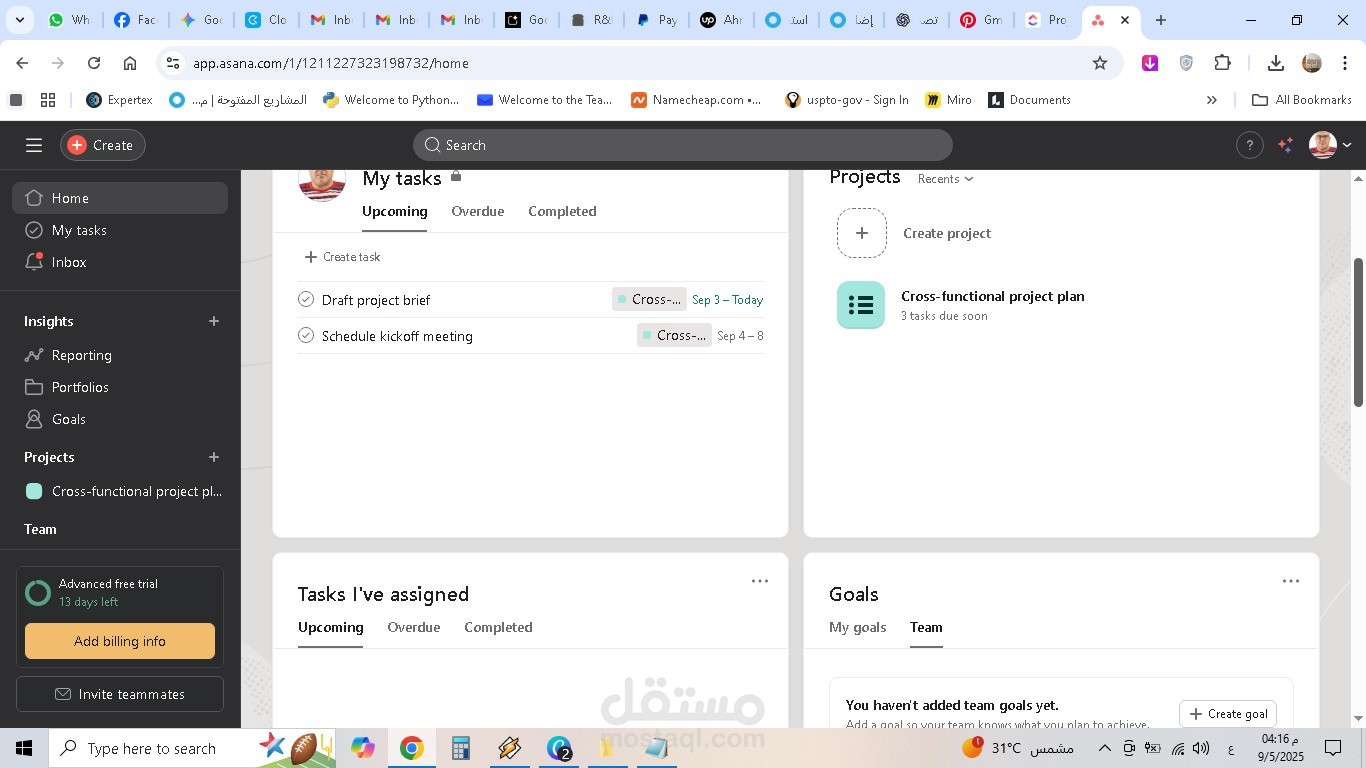Click the Team section header in the sidebar

coord(40,529)
